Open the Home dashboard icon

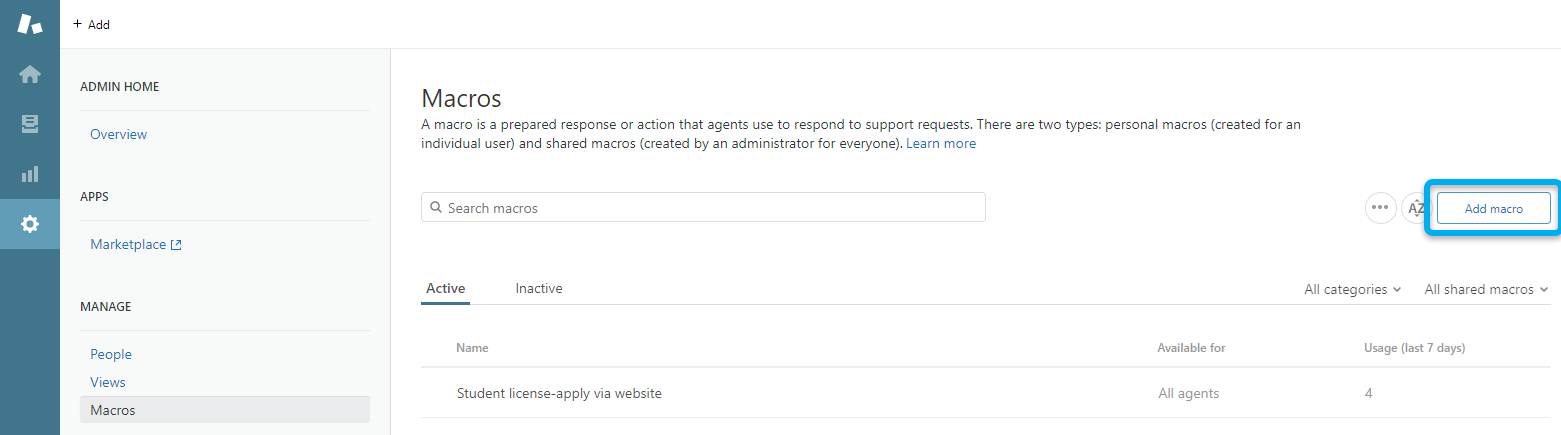coord(30,74)
